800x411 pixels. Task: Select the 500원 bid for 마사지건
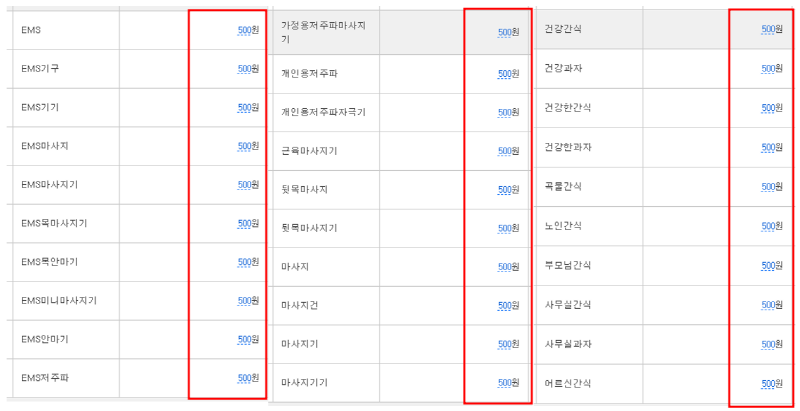pos(509,305)
